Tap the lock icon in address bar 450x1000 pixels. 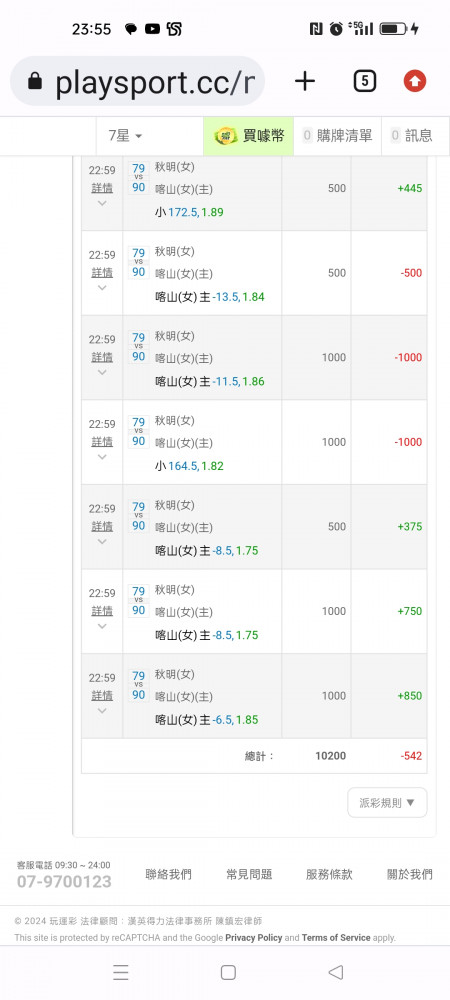tap(35, 81)
